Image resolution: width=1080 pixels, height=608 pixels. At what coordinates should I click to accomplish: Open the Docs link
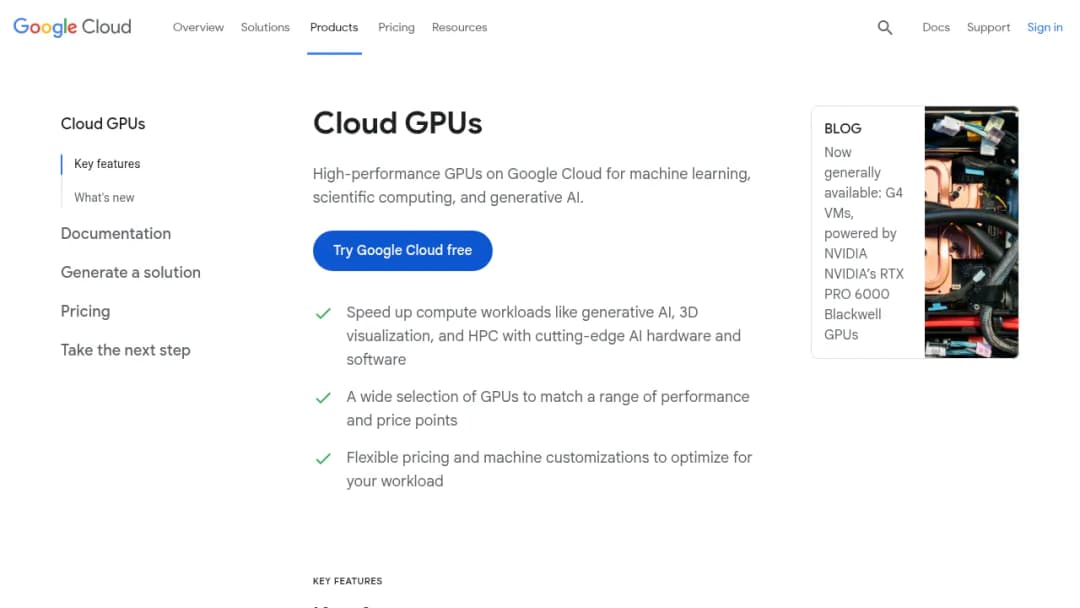pyautogui.click(x=935, y=28)
